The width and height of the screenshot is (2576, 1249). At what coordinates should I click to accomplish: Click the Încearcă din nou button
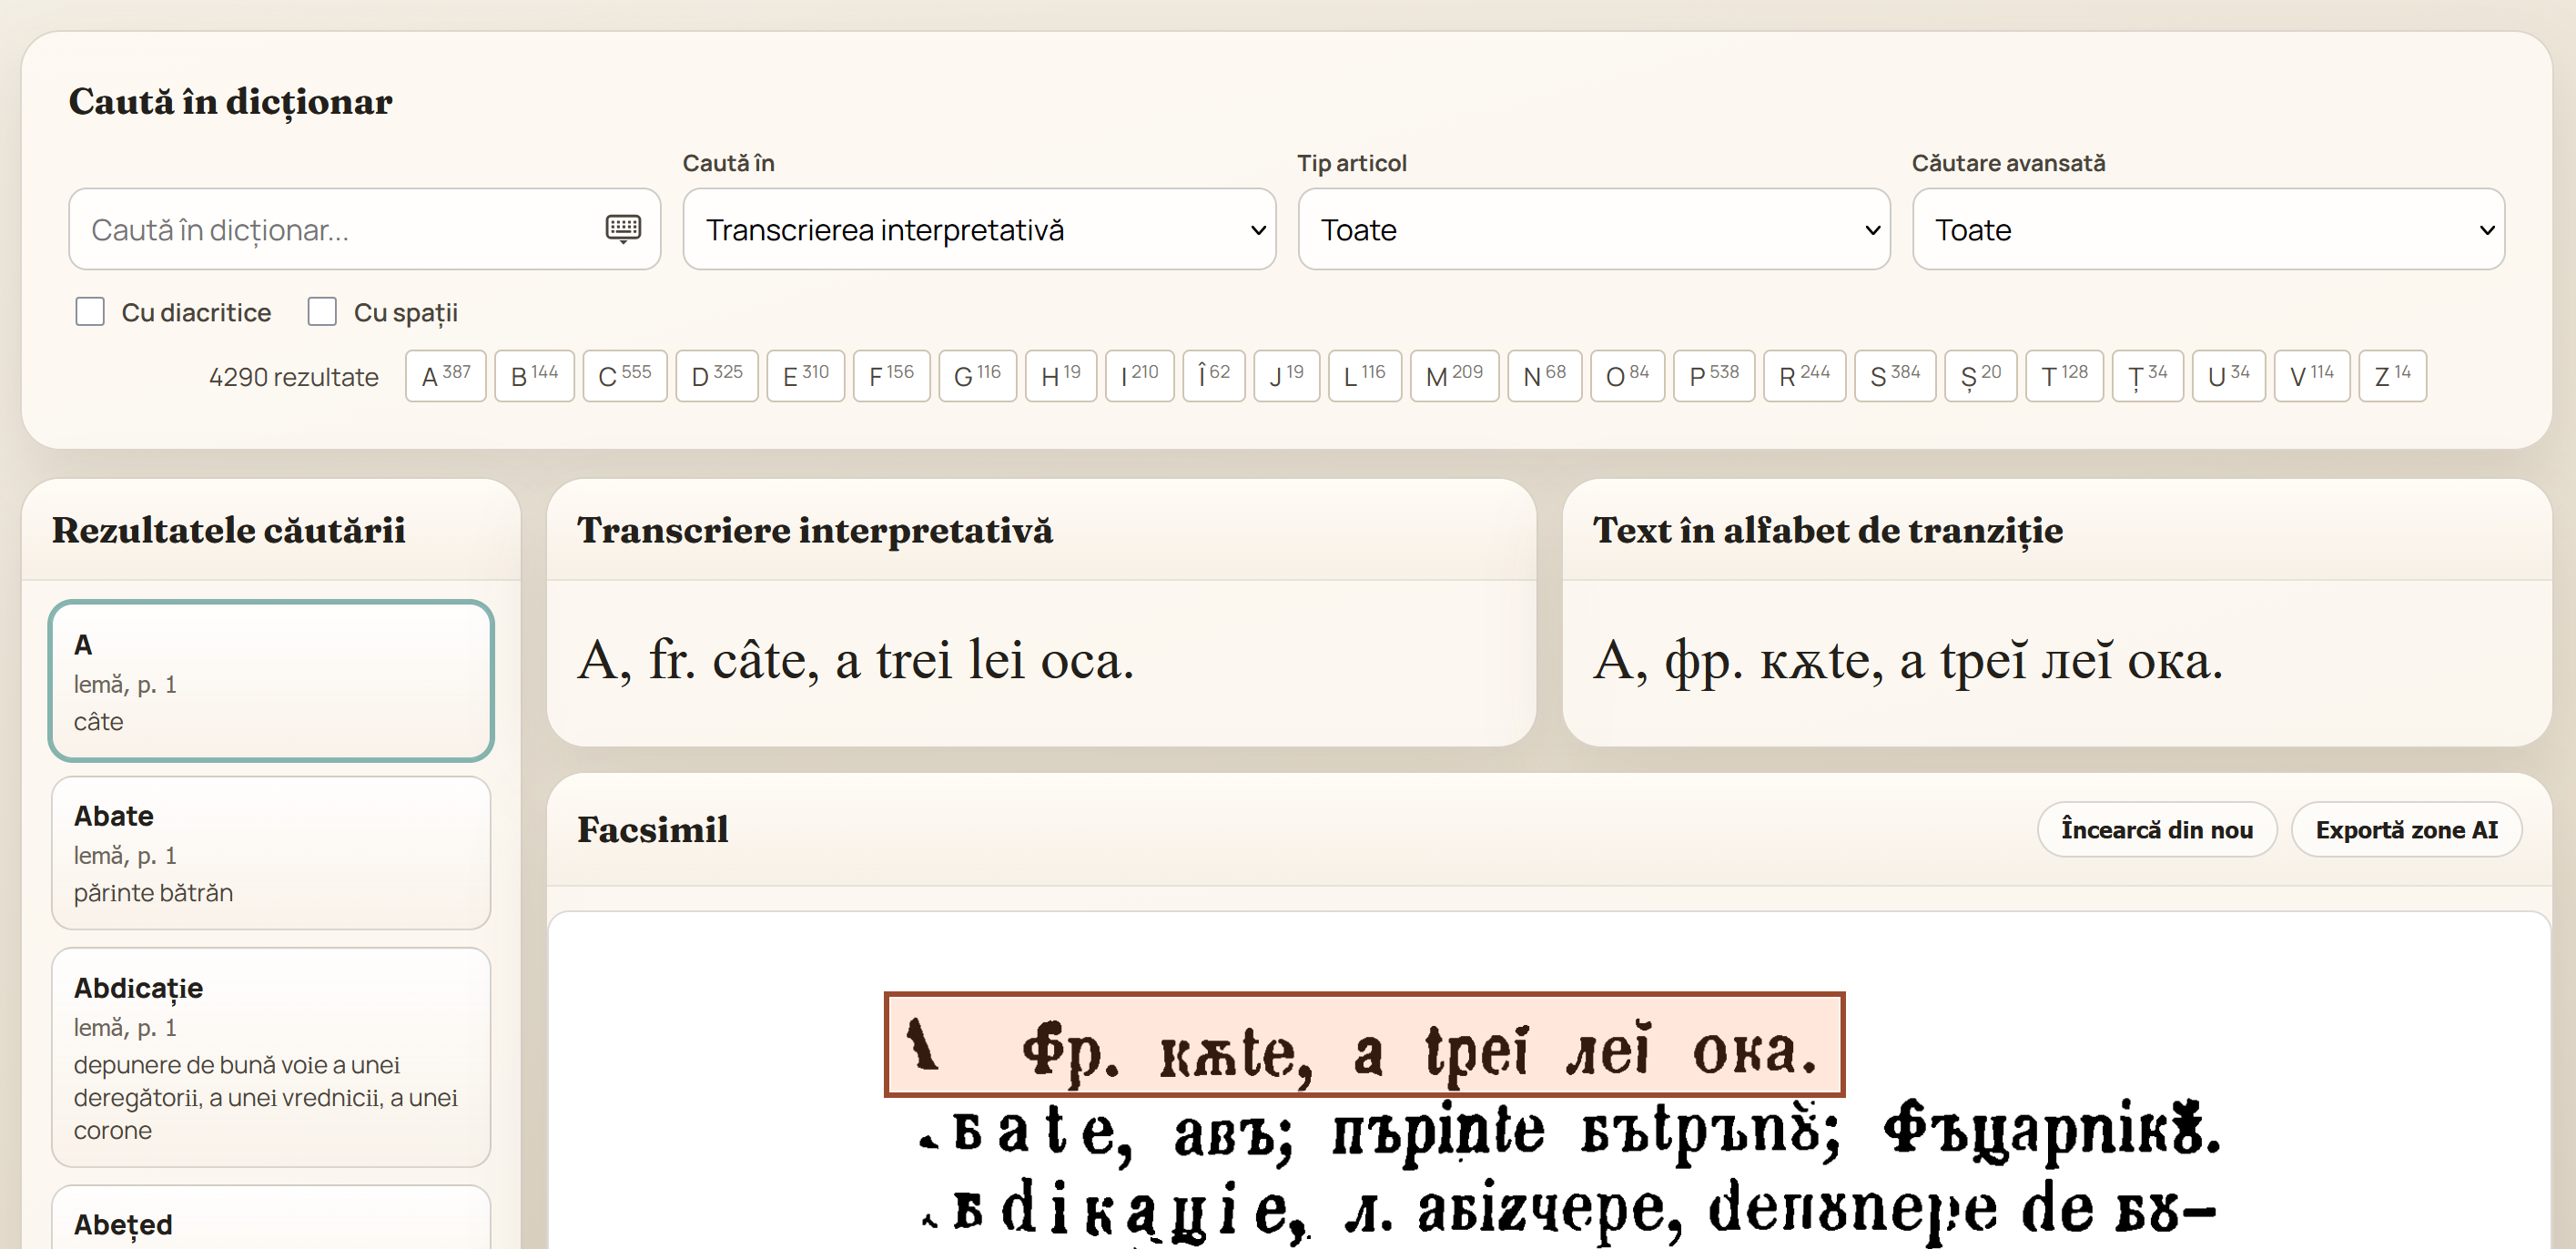click(2157, 829)
